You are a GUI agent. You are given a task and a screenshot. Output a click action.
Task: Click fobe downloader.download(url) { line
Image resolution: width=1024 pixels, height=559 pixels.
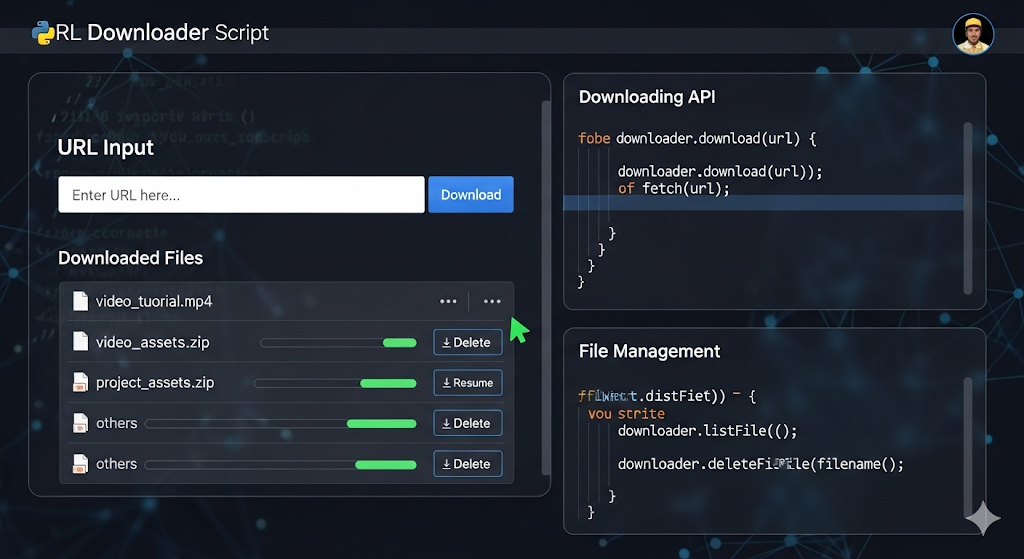(697, 138)
